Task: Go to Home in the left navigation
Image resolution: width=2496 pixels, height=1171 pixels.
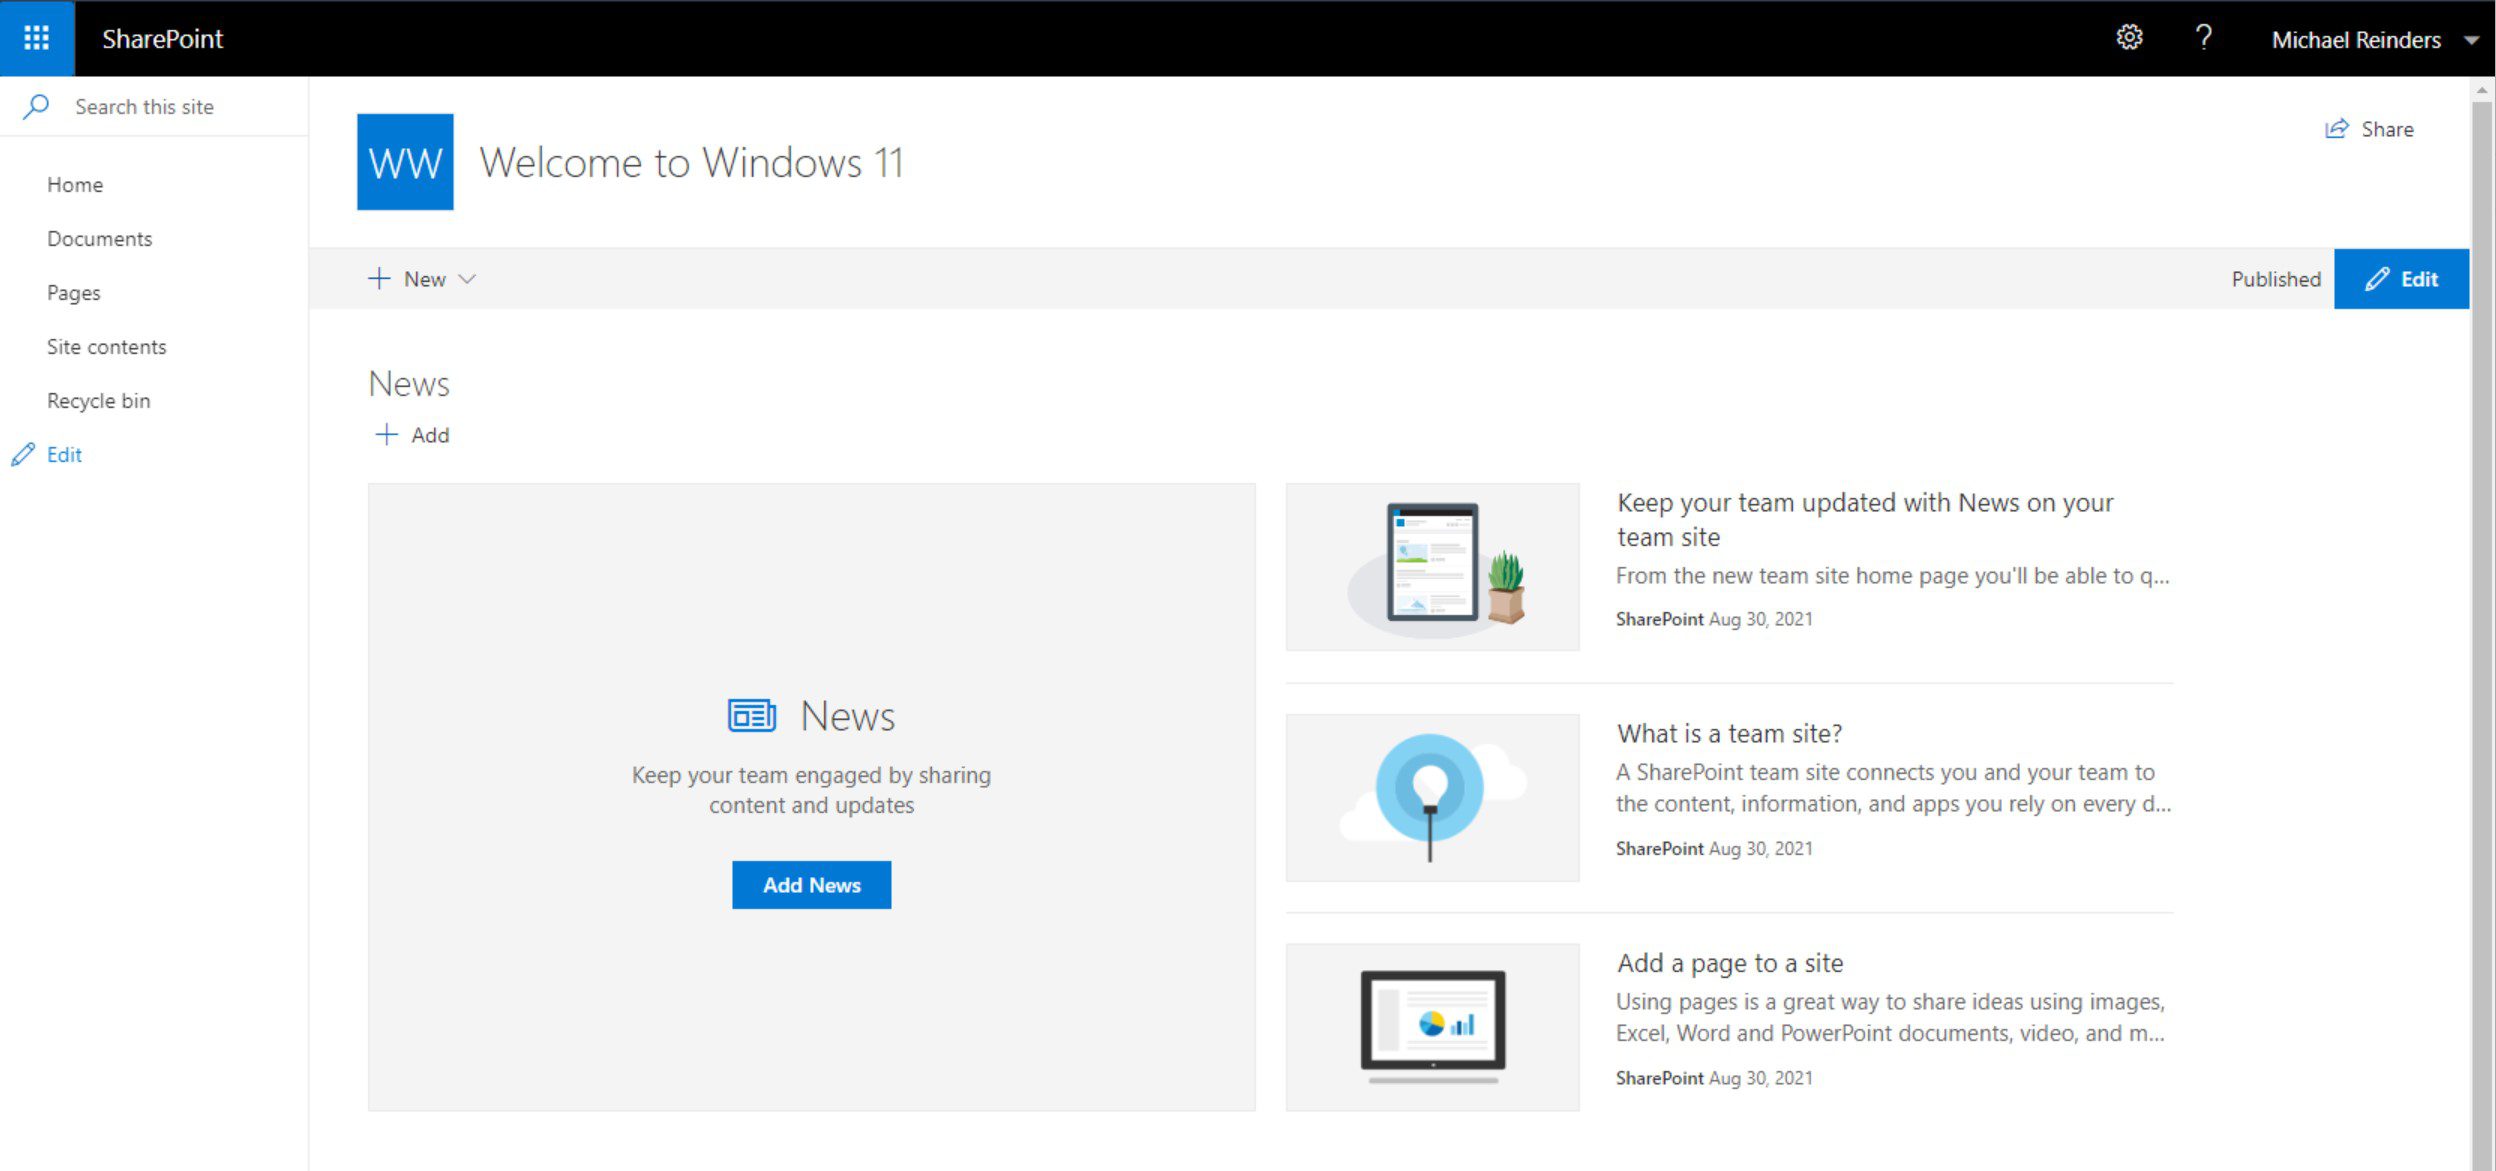Action: coord(75,185)
